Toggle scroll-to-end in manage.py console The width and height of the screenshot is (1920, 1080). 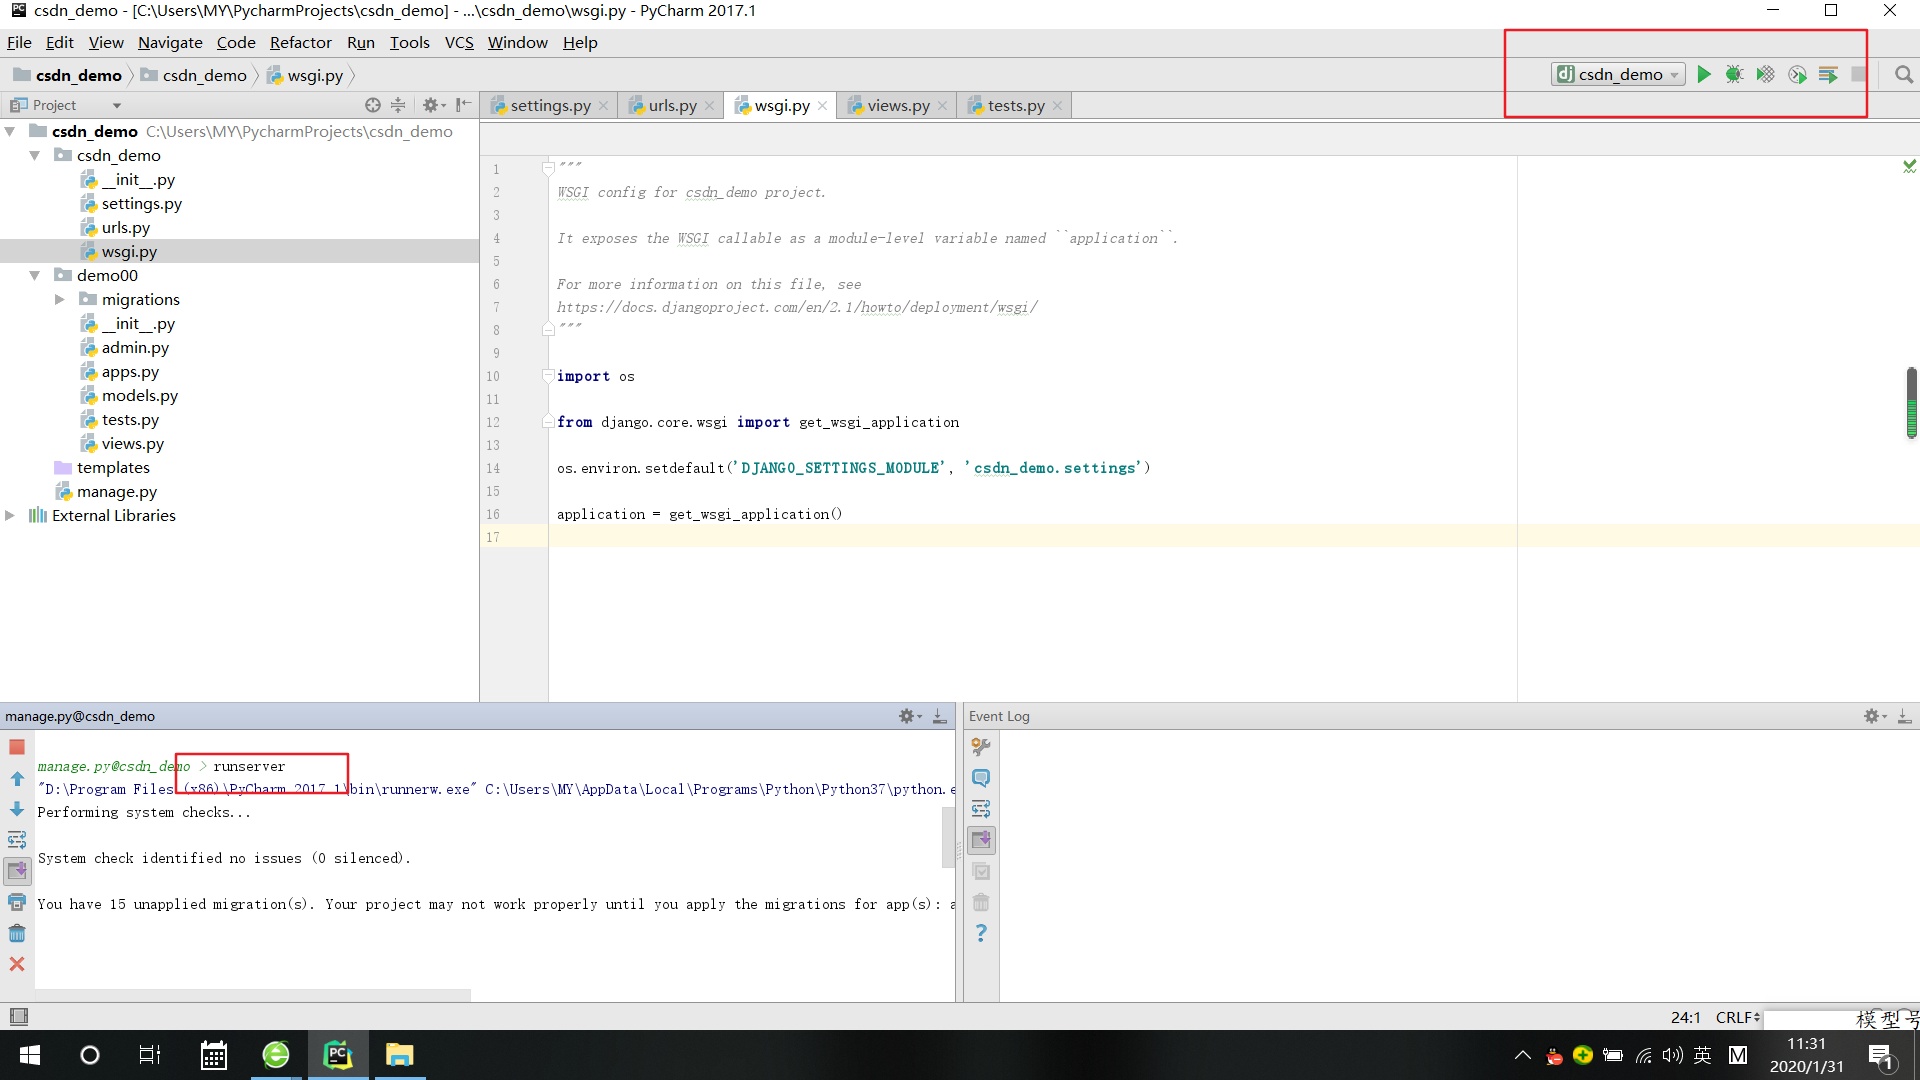pyautogui.click(x=17, y=871)
